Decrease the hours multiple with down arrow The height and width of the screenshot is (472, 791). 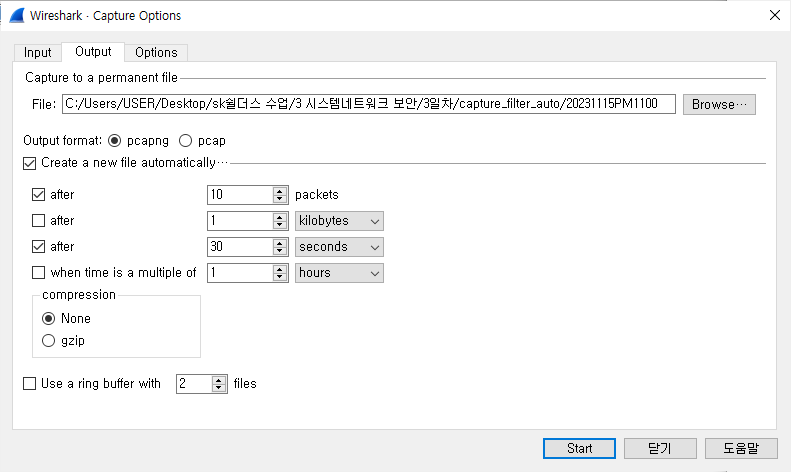[x=280, y=277]
